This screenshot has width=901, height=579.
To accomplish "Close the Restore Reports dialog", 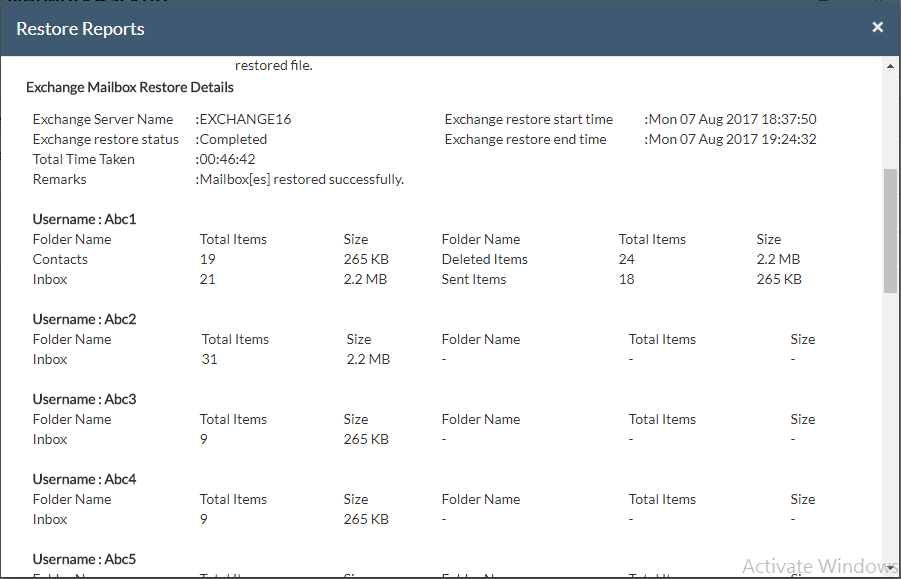I will (x=877, y=27).
